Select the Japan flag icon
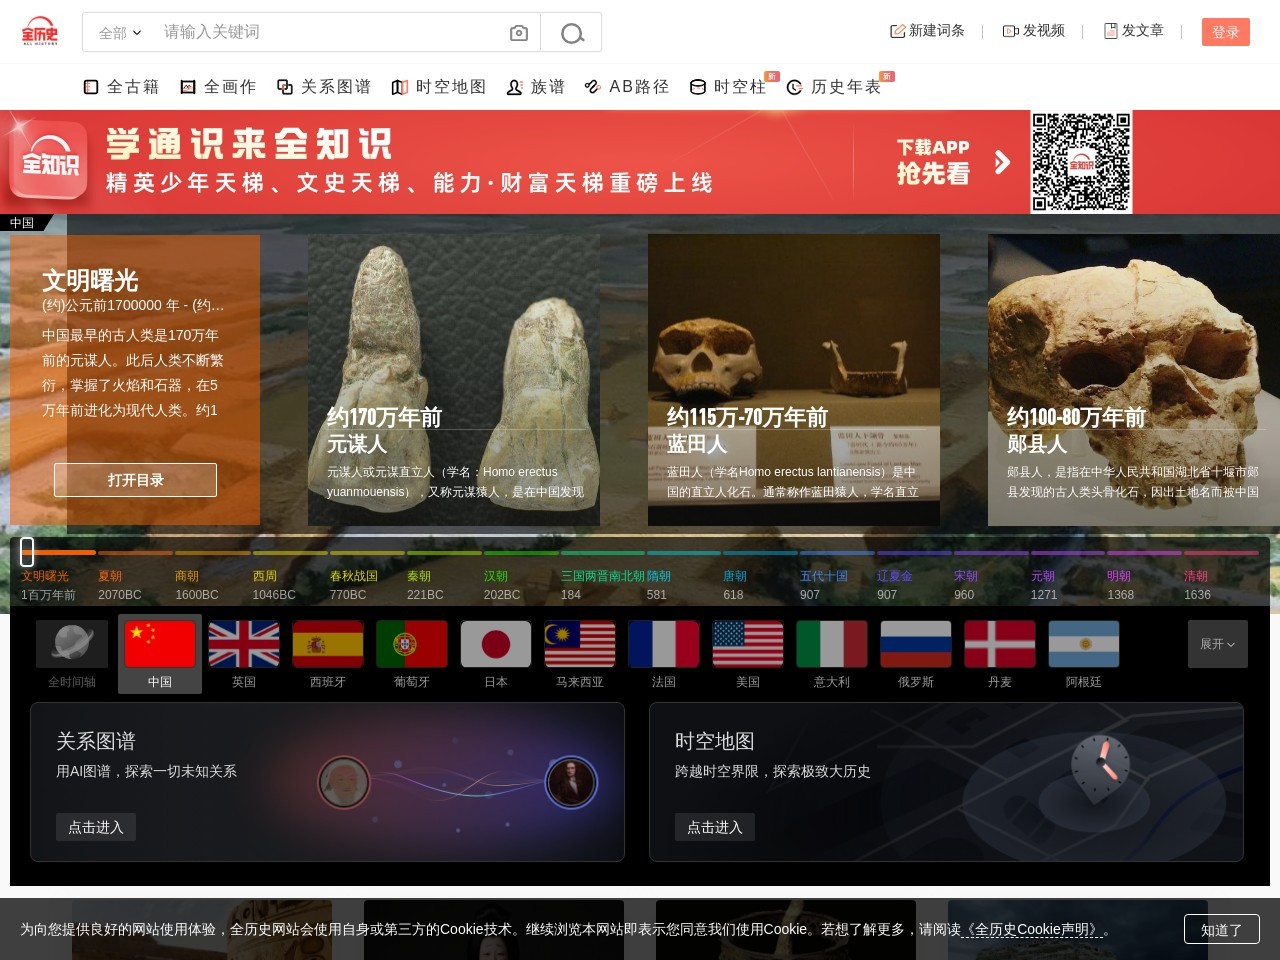 (x=496, y=645)
